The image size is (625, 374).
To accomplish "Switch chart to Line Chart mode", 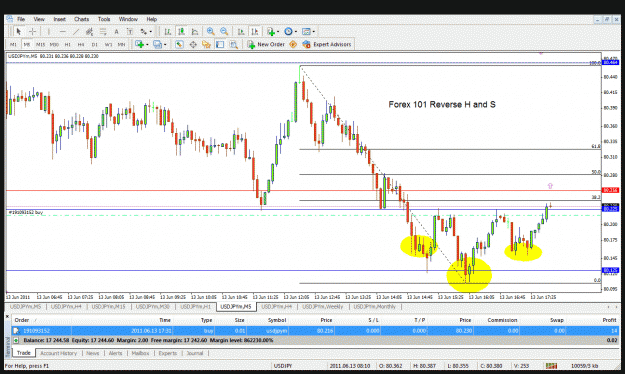I will 195,31.
